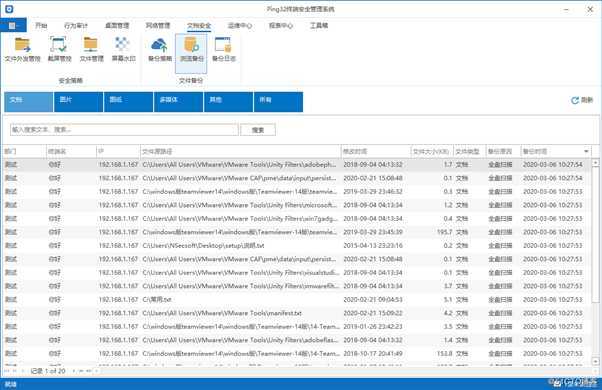Image resolution: width=602 pixels, height=390 pixels.
Task: Click the refresh arrow icon beside 刷新
Action: [x=575, y=100]
